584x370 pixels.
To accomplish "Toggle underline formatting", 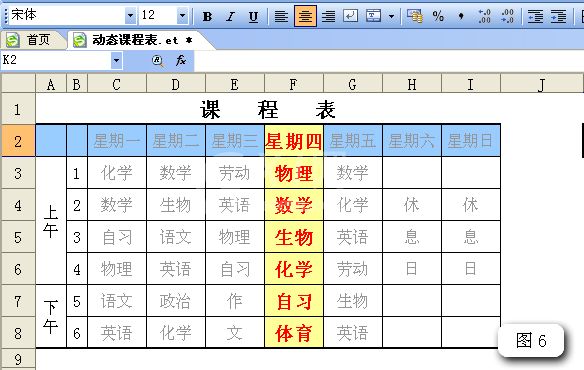I will [253, 16].
